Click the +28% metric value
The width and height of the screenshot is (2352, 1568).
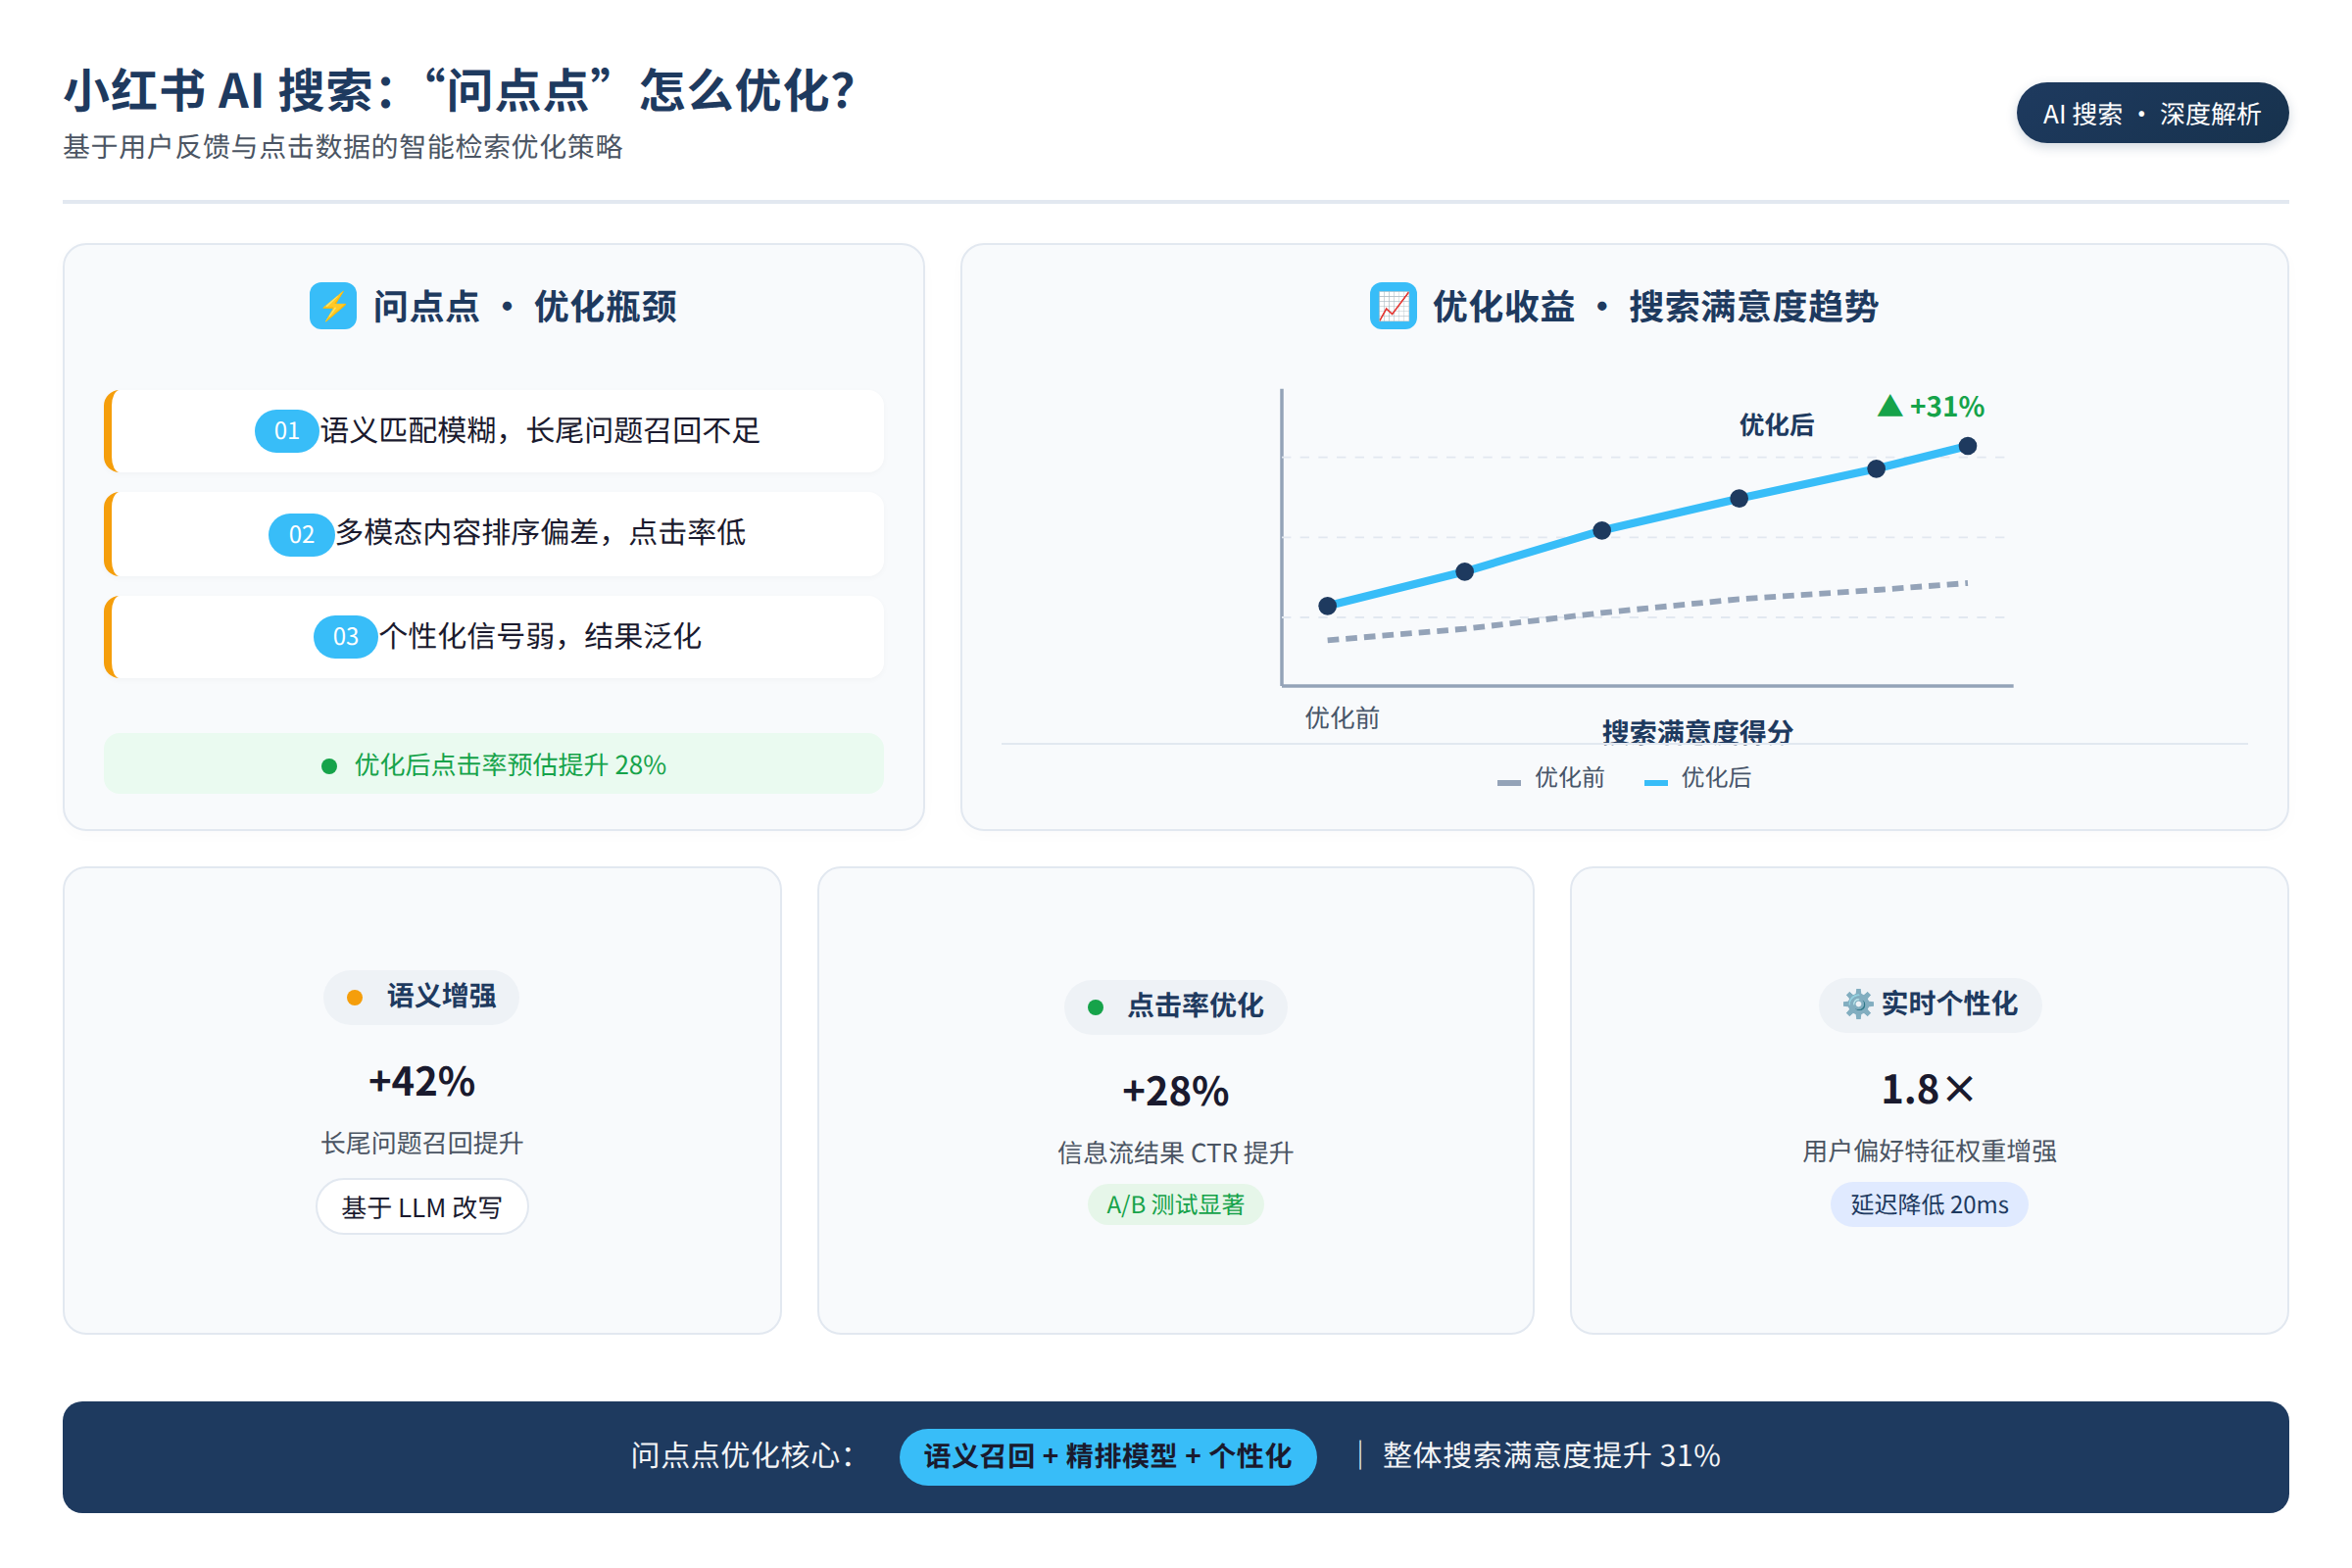tap(1176, 1092)
